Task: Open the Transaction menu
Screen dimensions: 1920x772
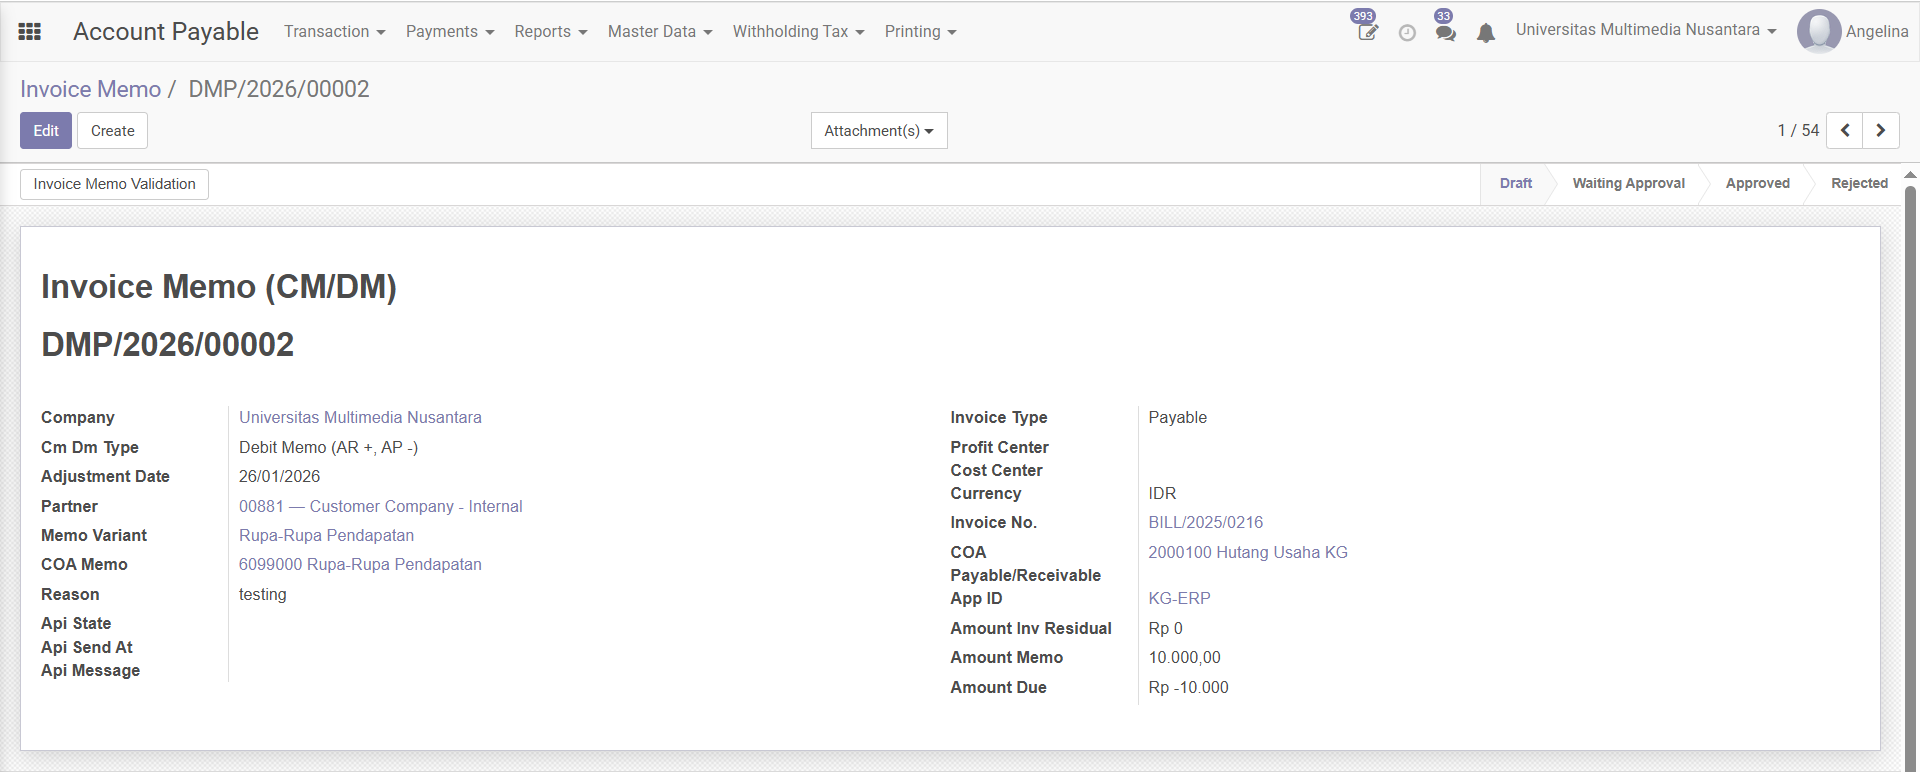Action: point(334,32)
